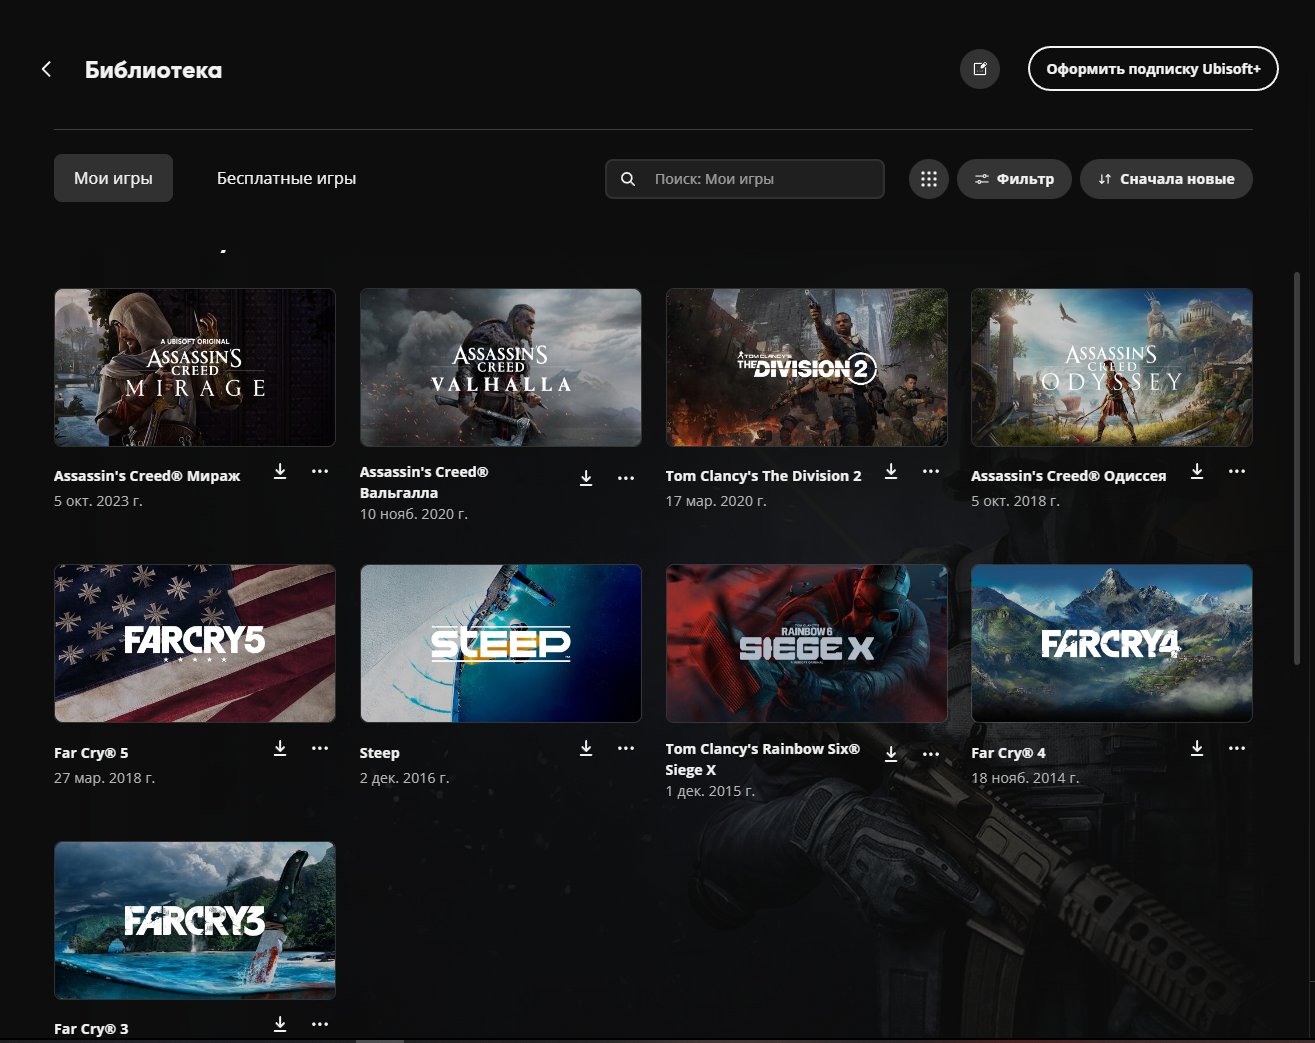Open the Assassin's Creed Odyssey cover thumbnail
1315x1043 pixels.
click(x=1112, y=368)
